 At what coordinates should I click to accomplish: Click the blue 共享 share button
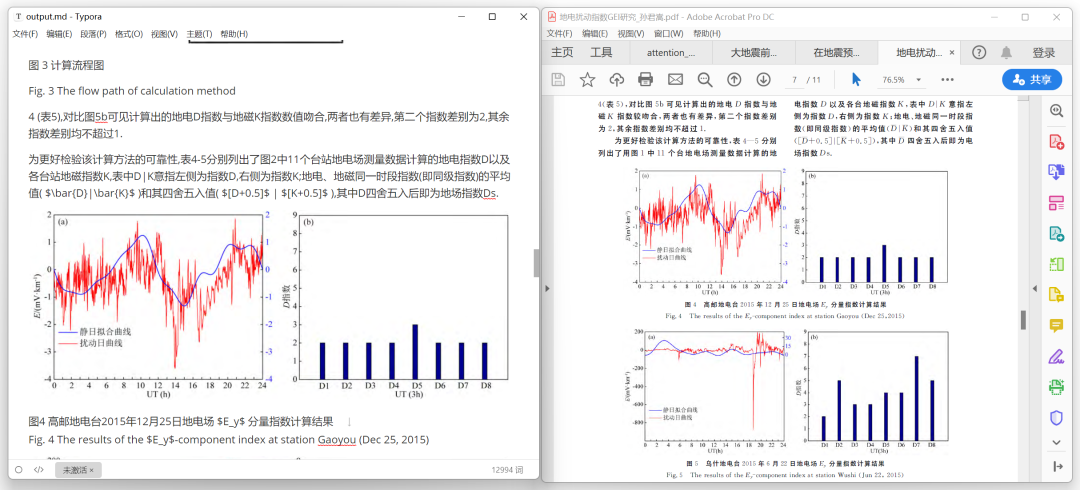click(x=1032, y=79)
